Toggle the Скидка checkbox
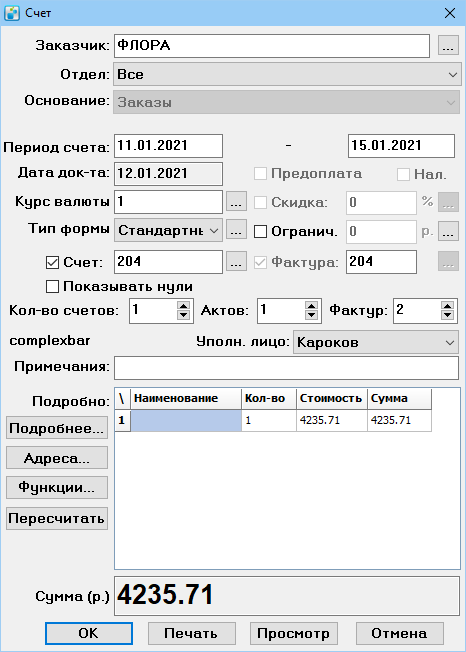 click(x=261, y=203)
